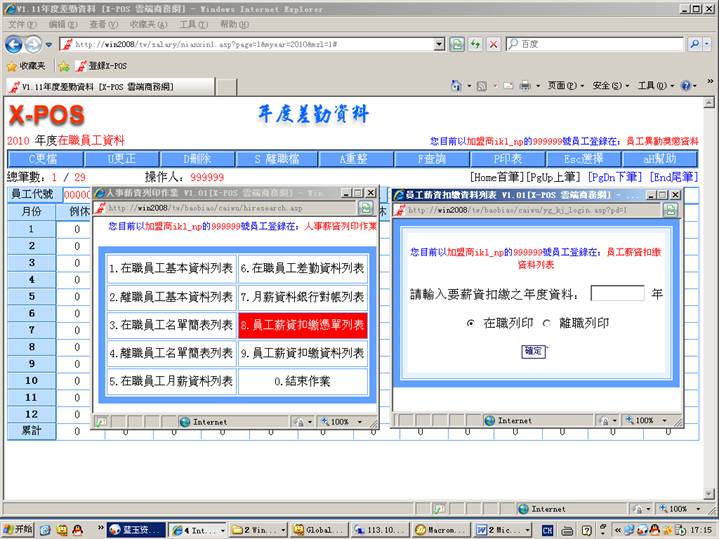Open the favorites star icon
719x539 pixels.
11,66
